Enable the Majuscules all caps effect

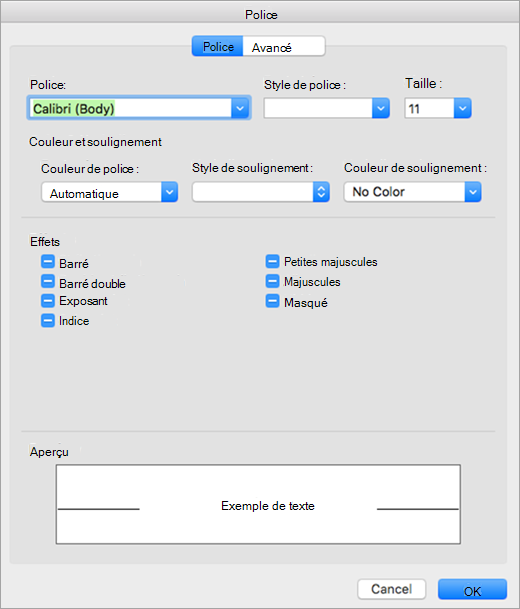(x=272, y=281)
